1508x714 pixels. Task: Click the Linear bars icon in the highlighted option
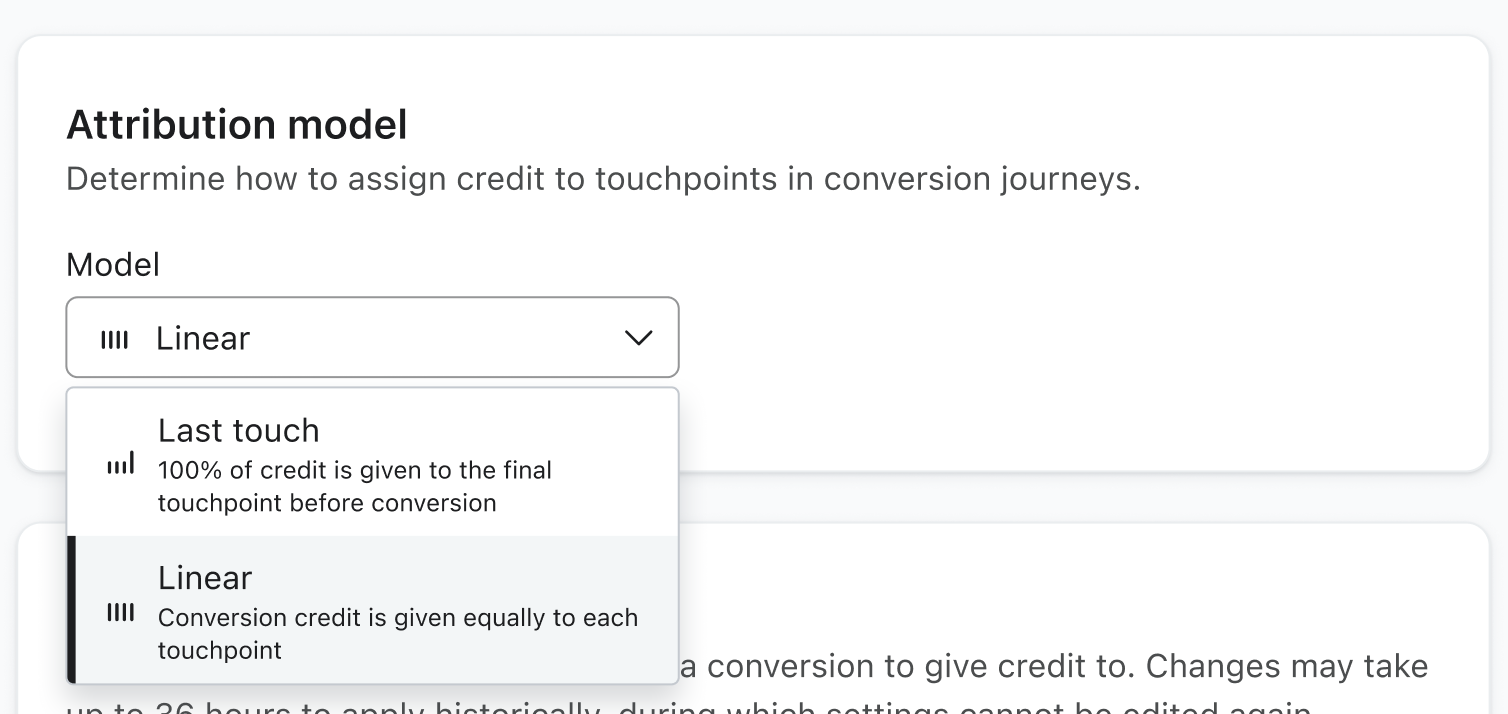(121, 613)
